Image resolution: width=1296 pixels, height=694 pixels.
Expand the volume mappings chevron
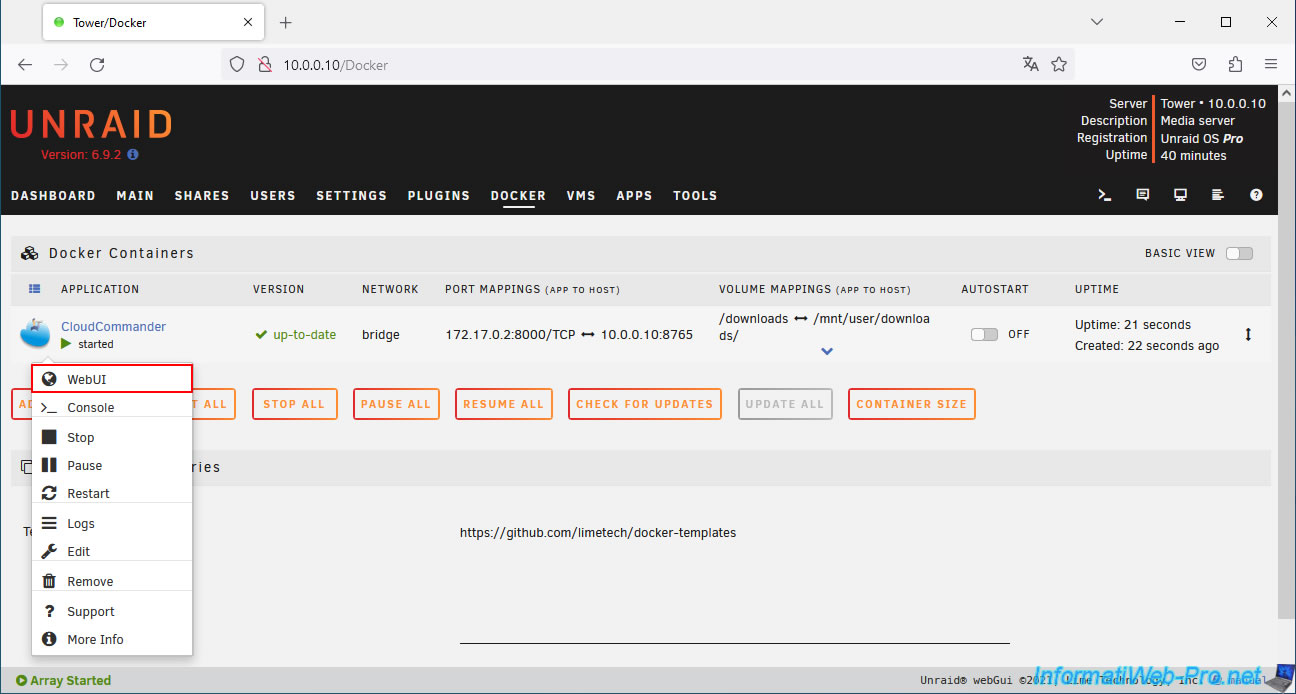(827, 351)
